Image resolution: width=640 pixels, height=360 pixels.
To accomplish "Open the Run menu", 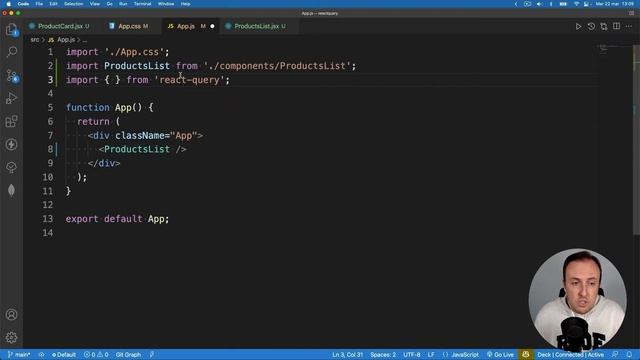I will pyautogui.click(x=123, y=4).
